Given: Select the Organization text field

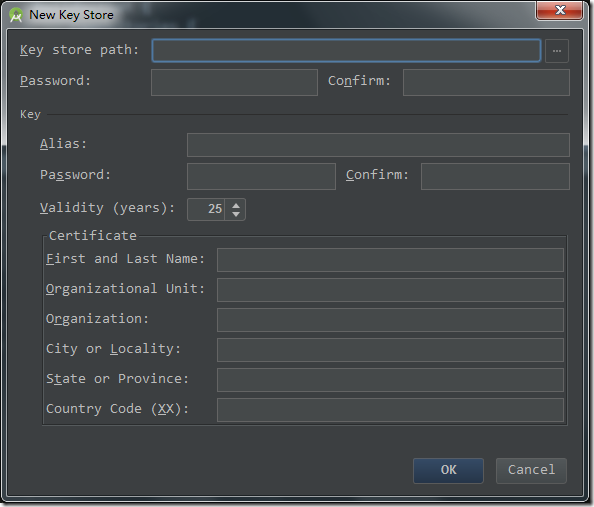Looking at the screenshot, I should point(390,320).
